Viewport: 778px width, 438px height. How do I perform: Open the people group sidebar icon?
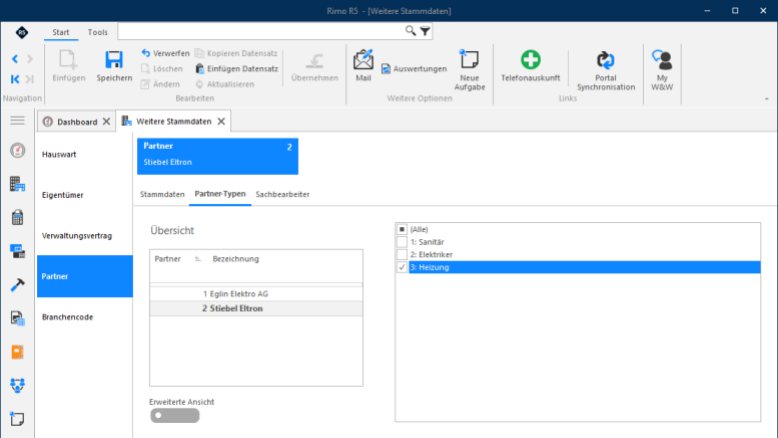(x=17, y=385)
